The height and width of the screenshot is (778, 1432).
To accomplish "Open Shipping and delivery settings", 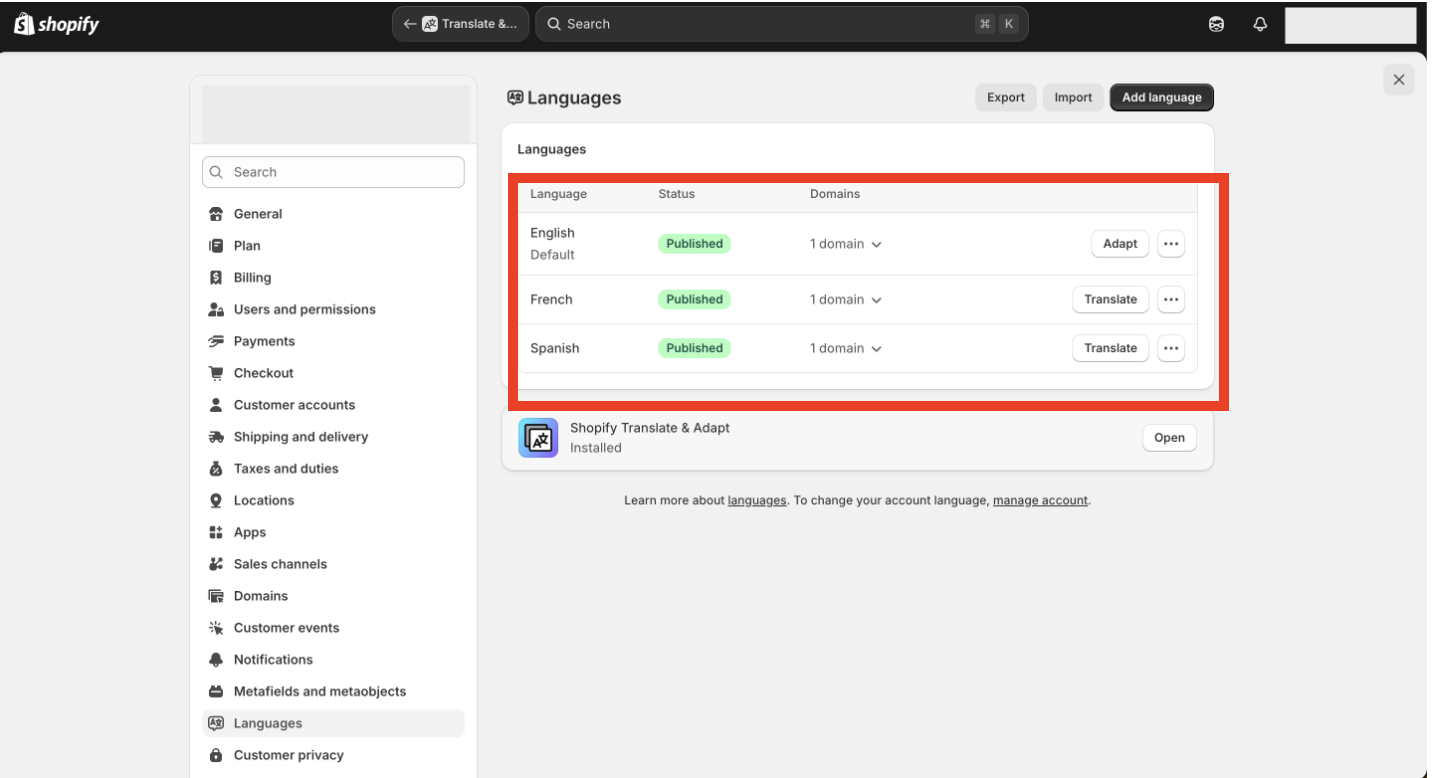I will [333, 437].
